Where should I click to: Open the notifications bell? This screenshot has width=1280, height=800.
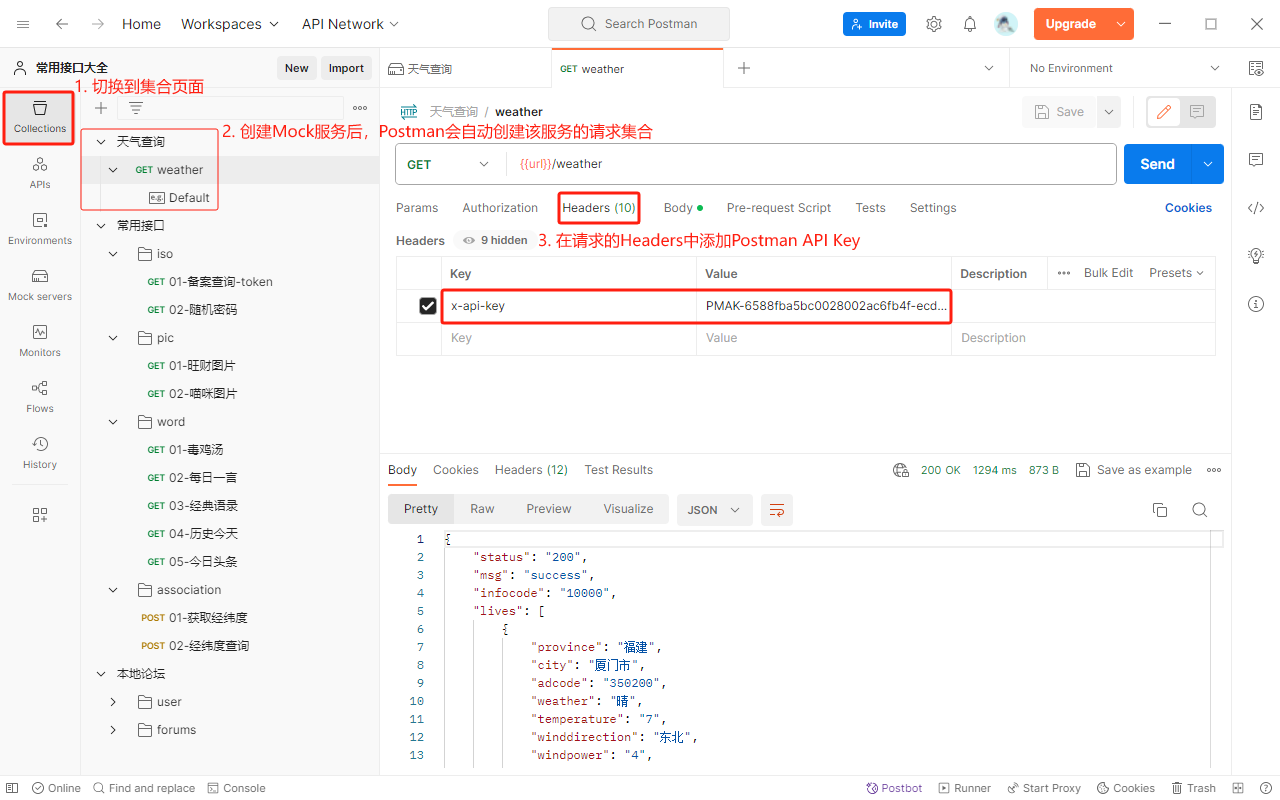970,24
